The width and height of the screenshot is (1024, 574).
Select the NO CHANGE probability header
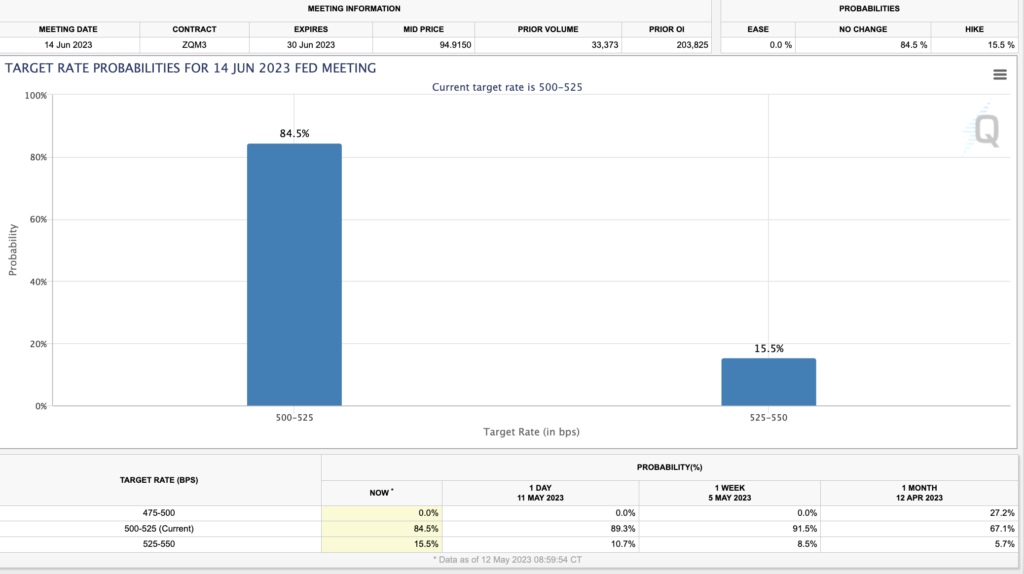(863, 29)
